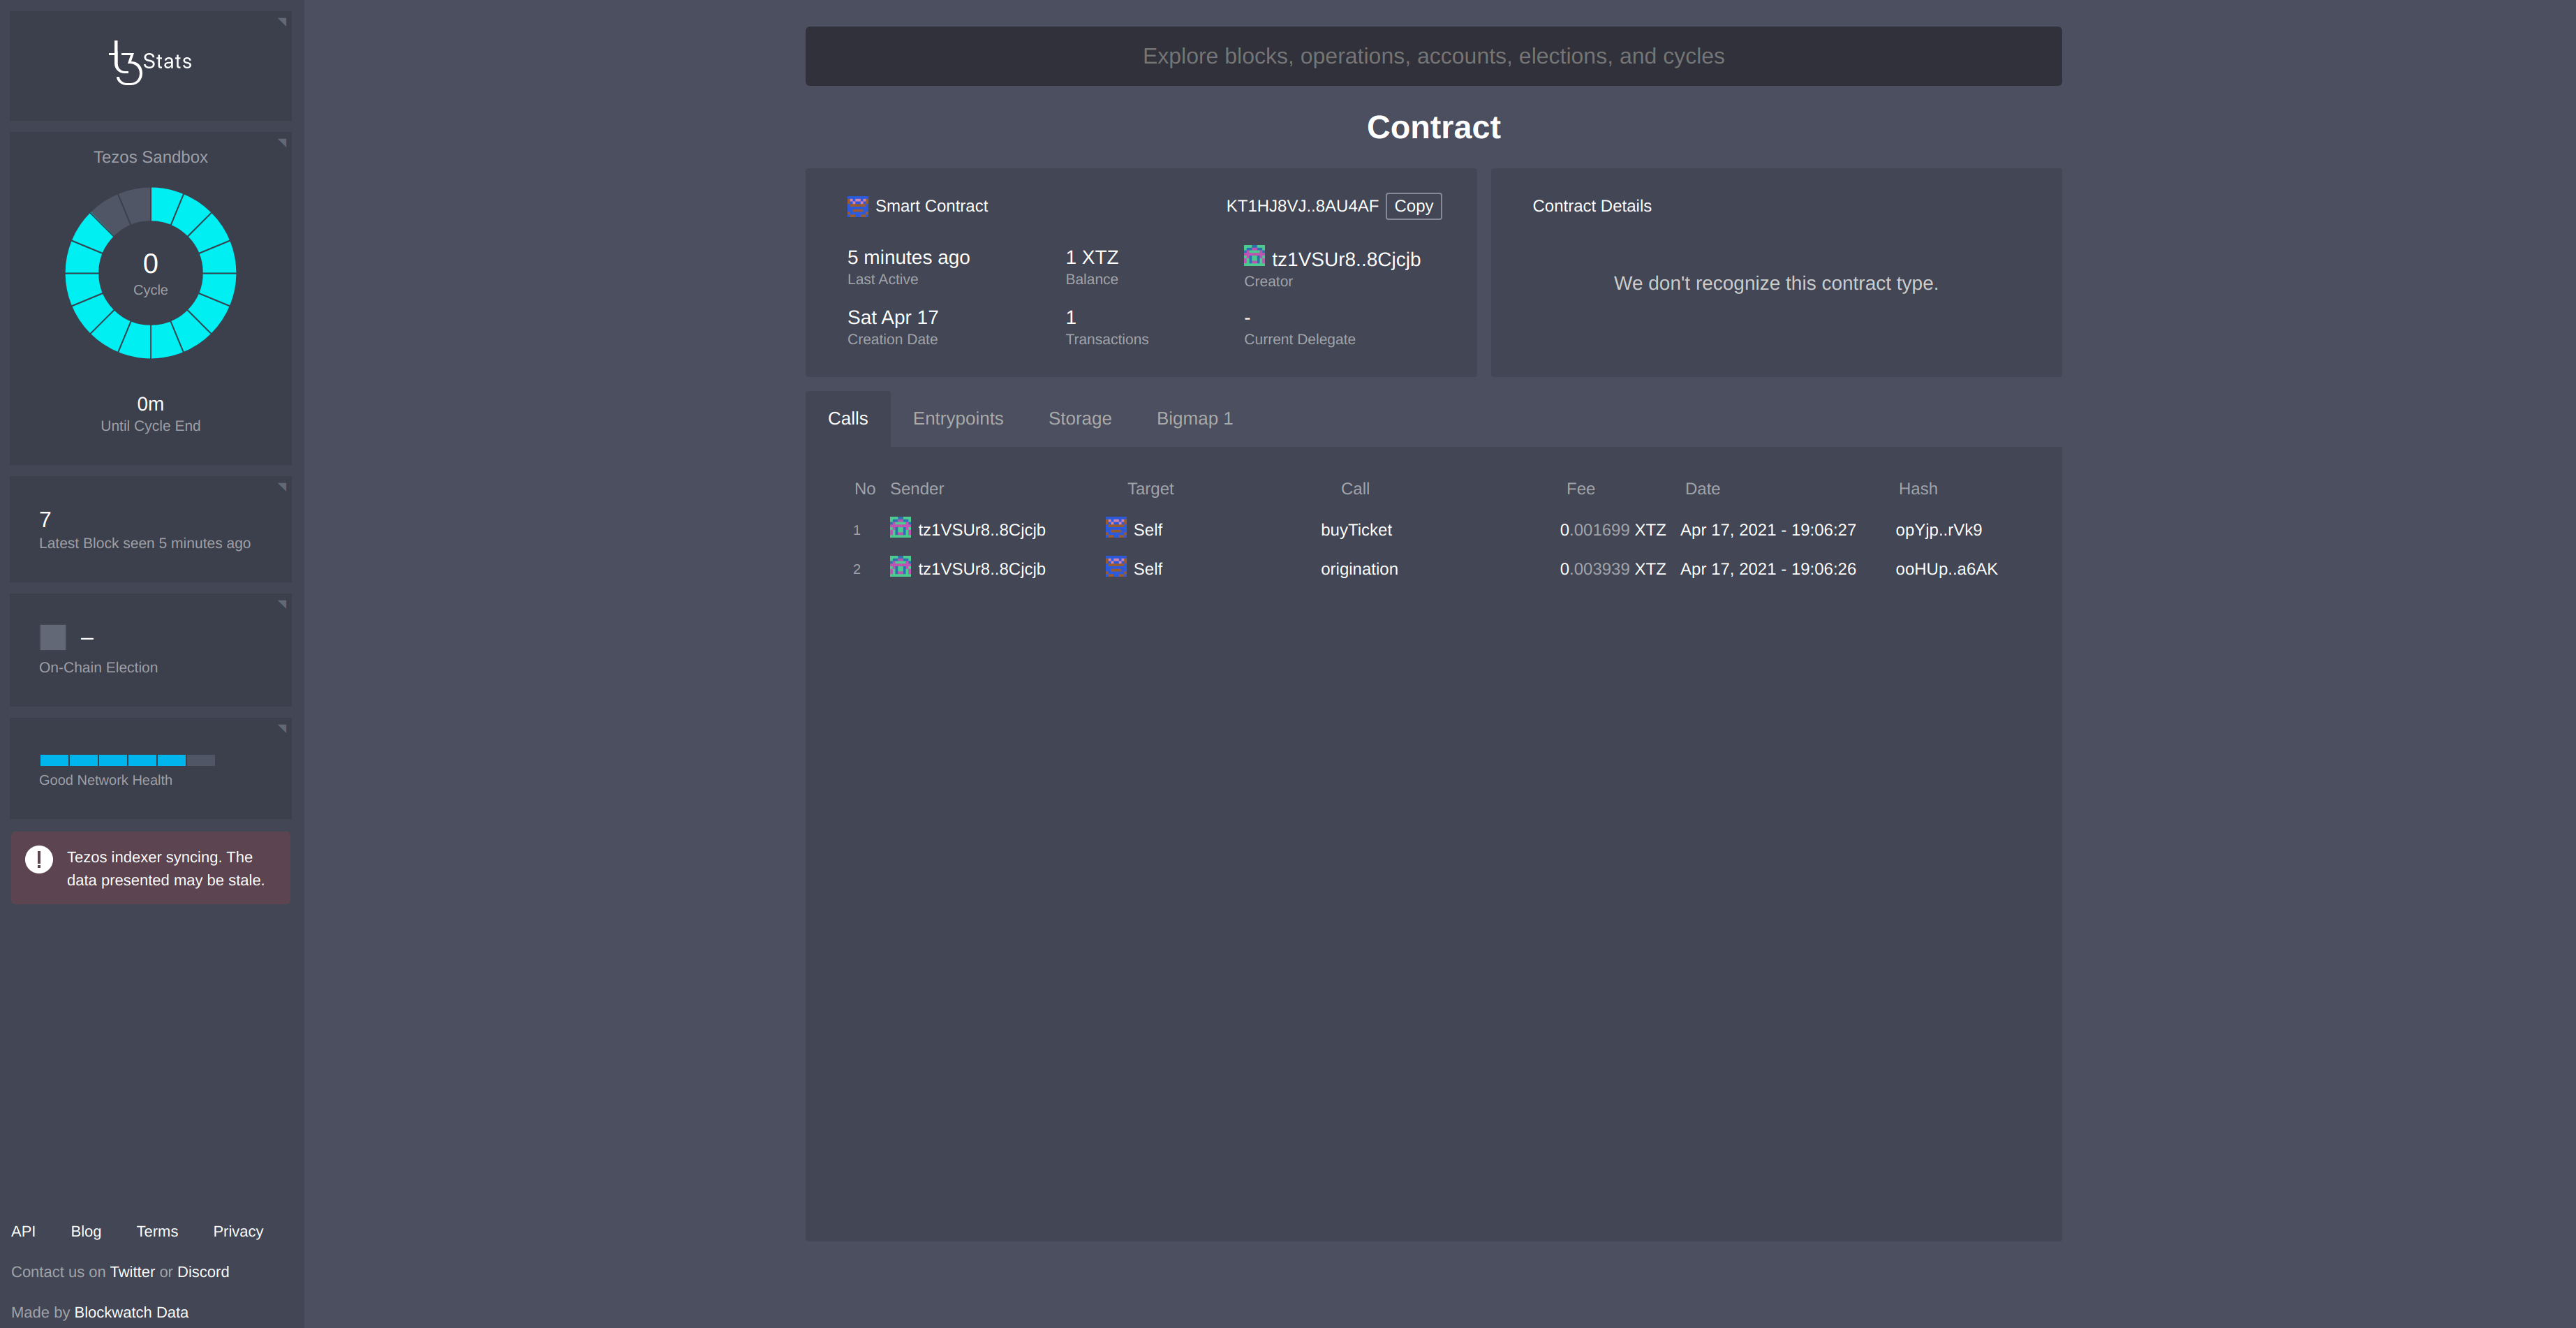Switch to the Entrypoints tab
This screenshot has height=1328, width=2576.
[957, 418]
